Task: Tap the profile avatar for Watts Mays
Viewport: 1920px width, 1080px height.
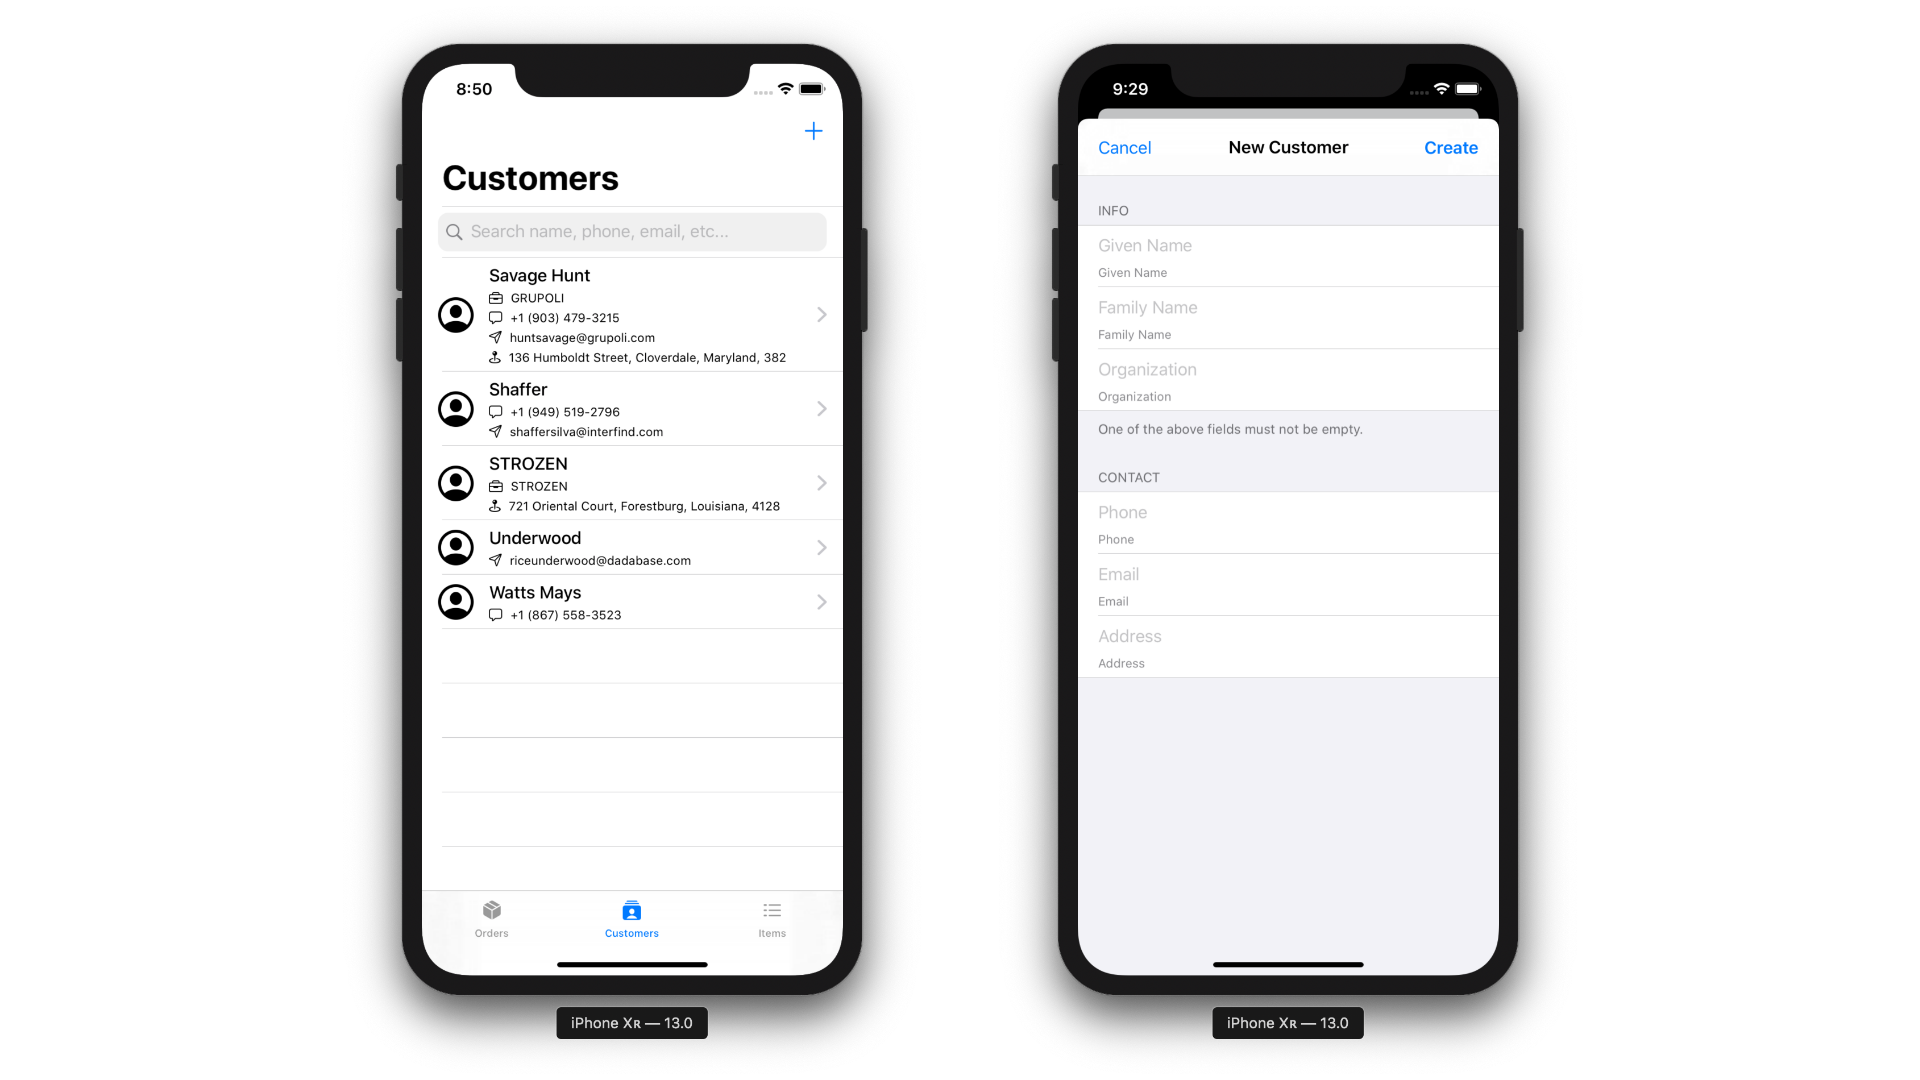Action: coord(456,601)
